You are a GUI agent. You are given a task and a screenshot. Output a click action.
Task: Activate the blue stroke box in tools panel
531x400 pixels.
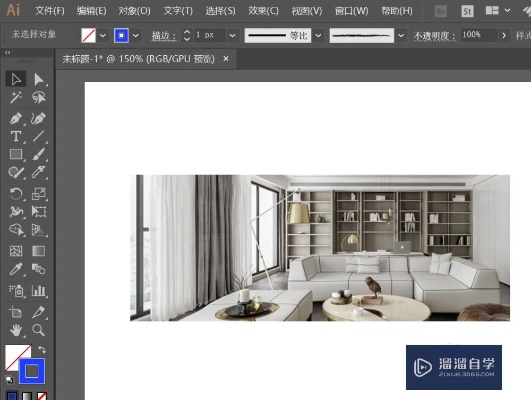(32, 371)
